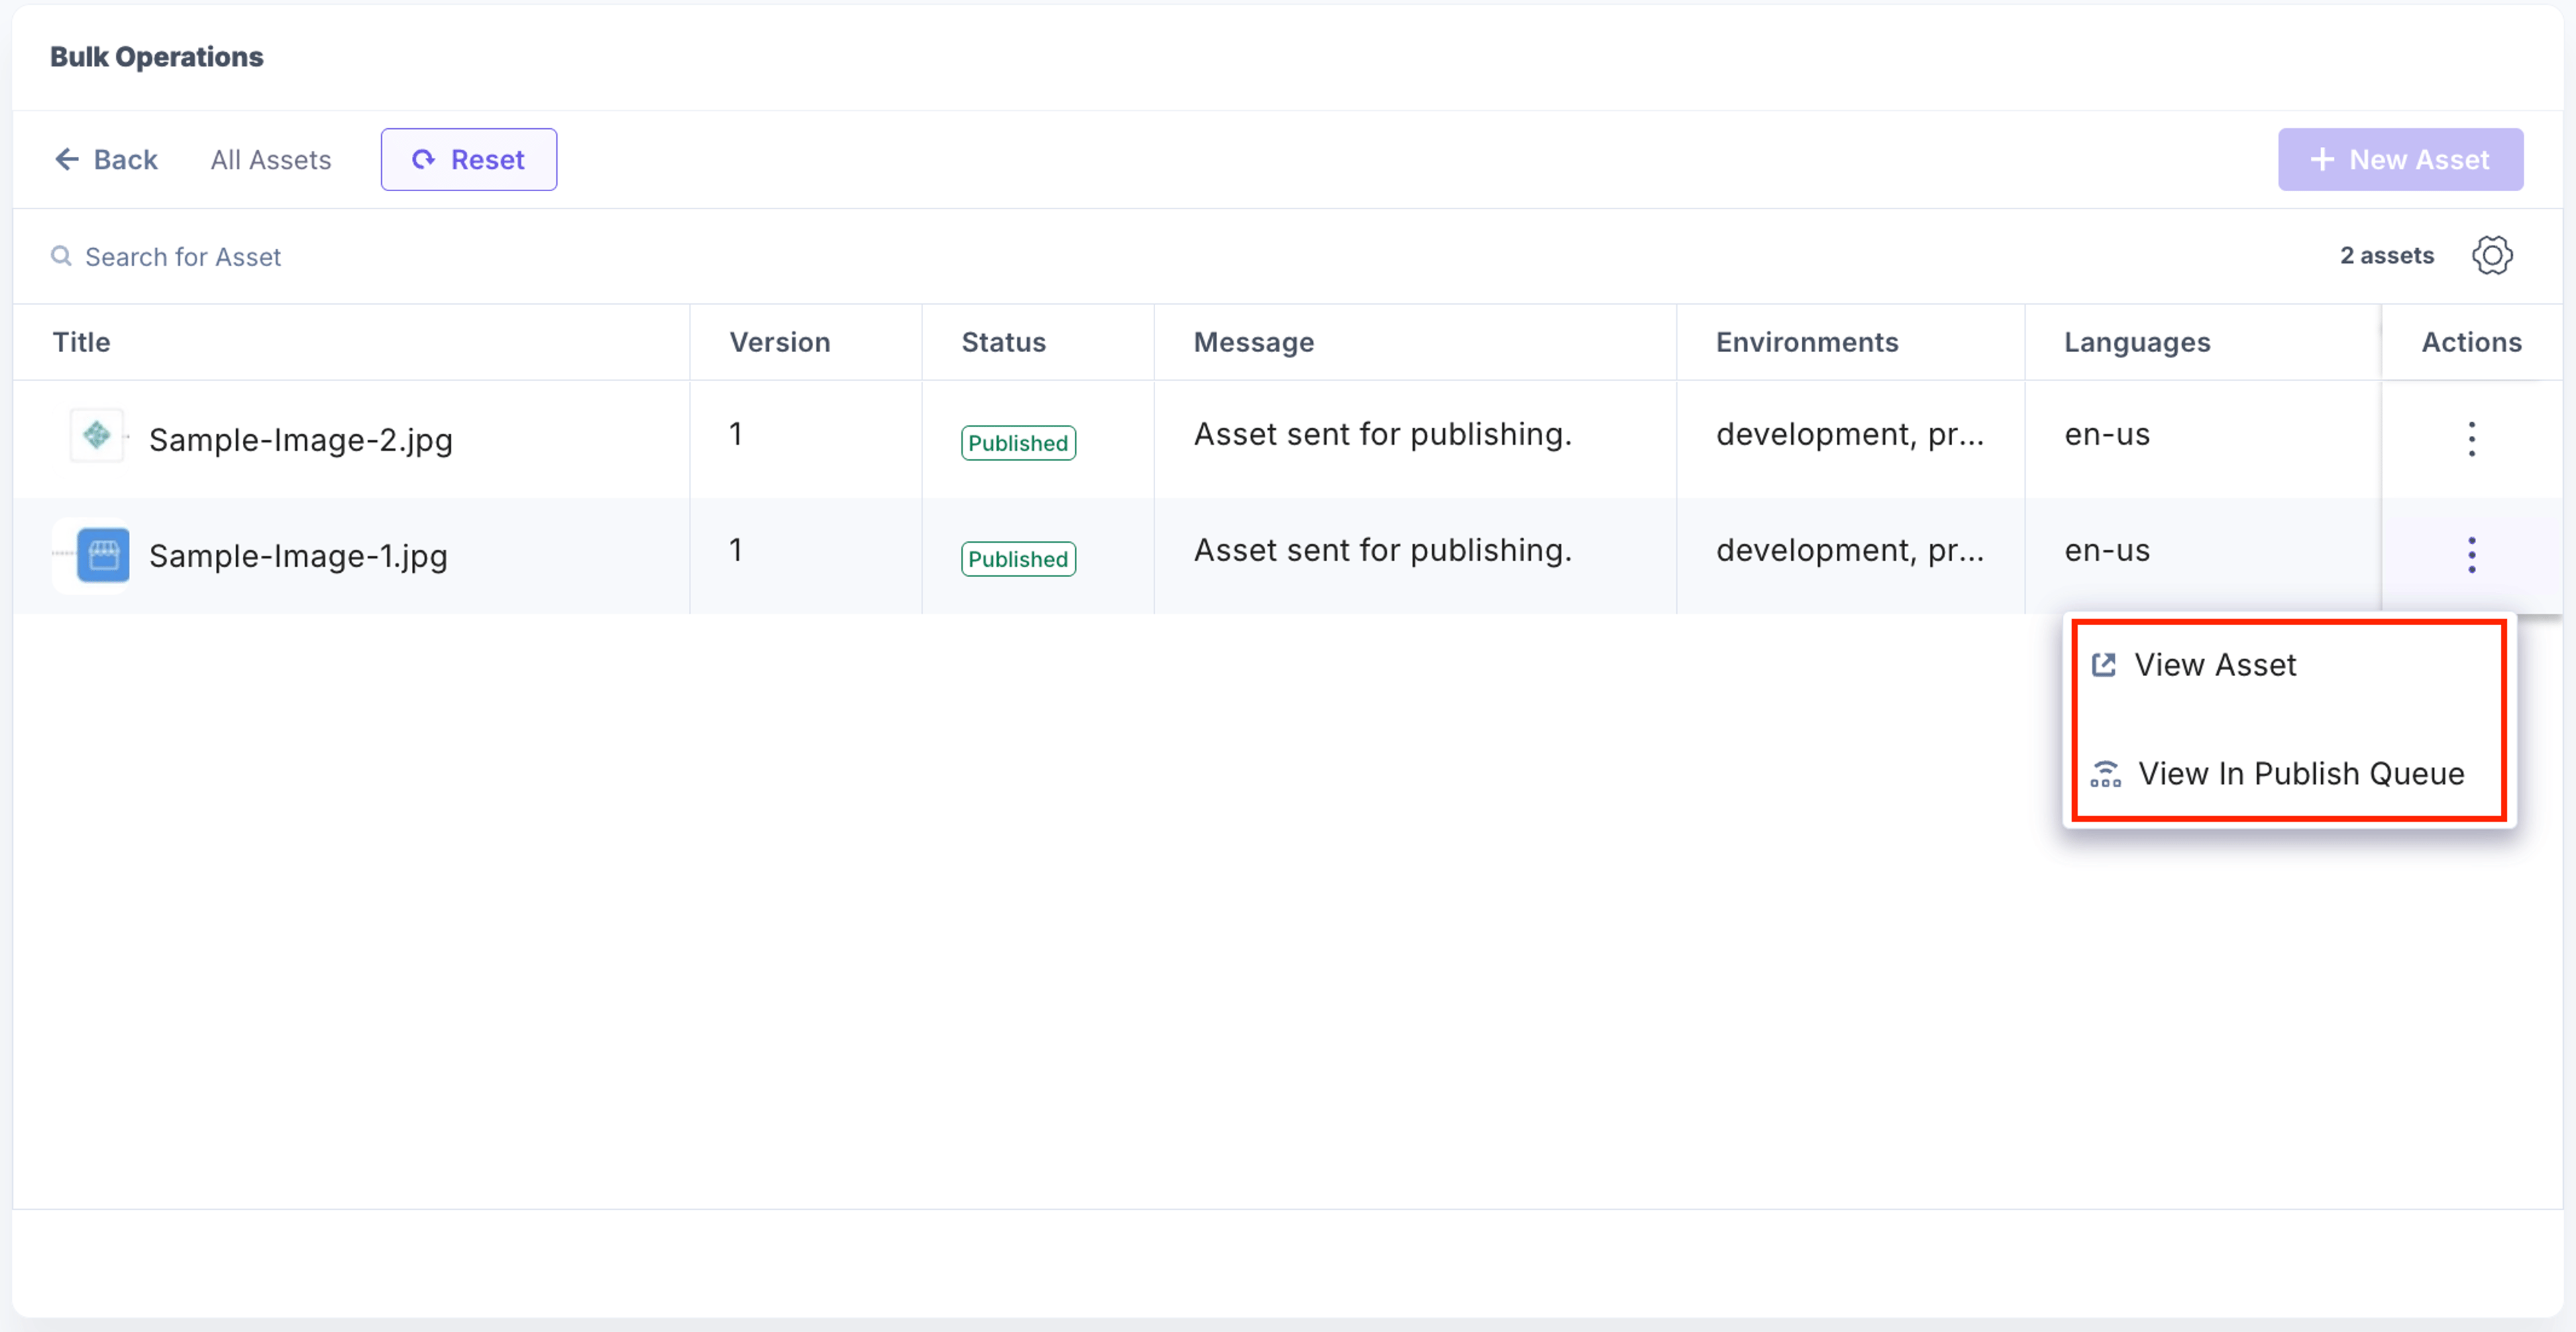Click the Actions column header
Viewport: 2576px width, 1332px height.
2471,342
